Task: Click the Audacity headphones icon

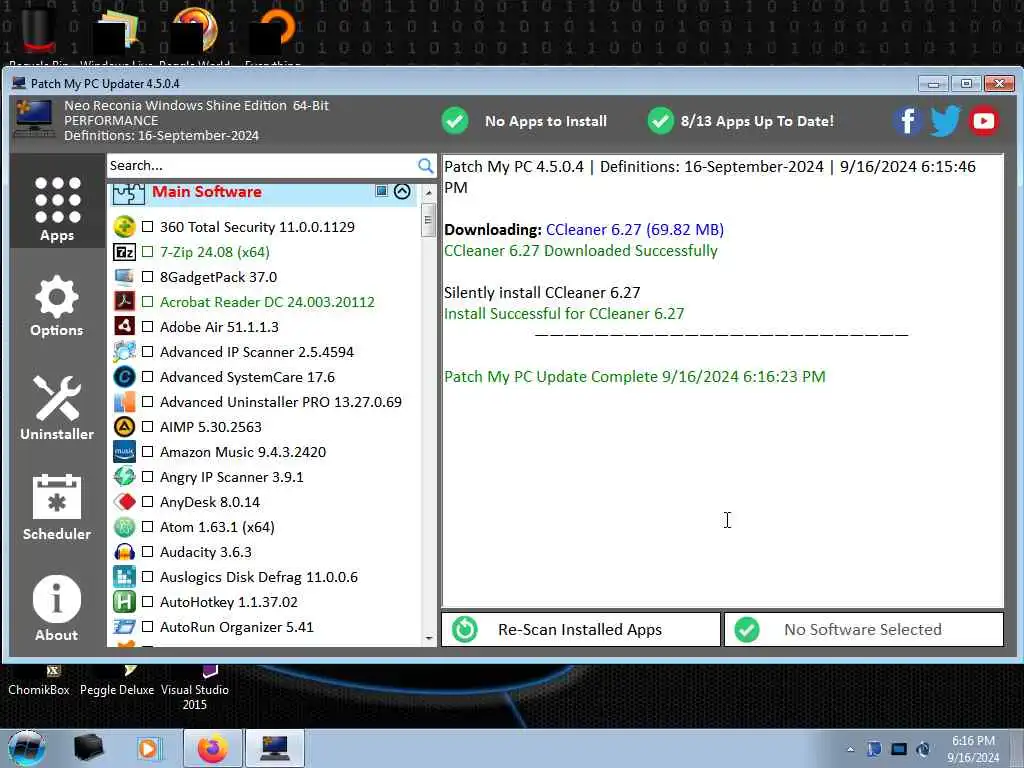Action: point(124,552)
